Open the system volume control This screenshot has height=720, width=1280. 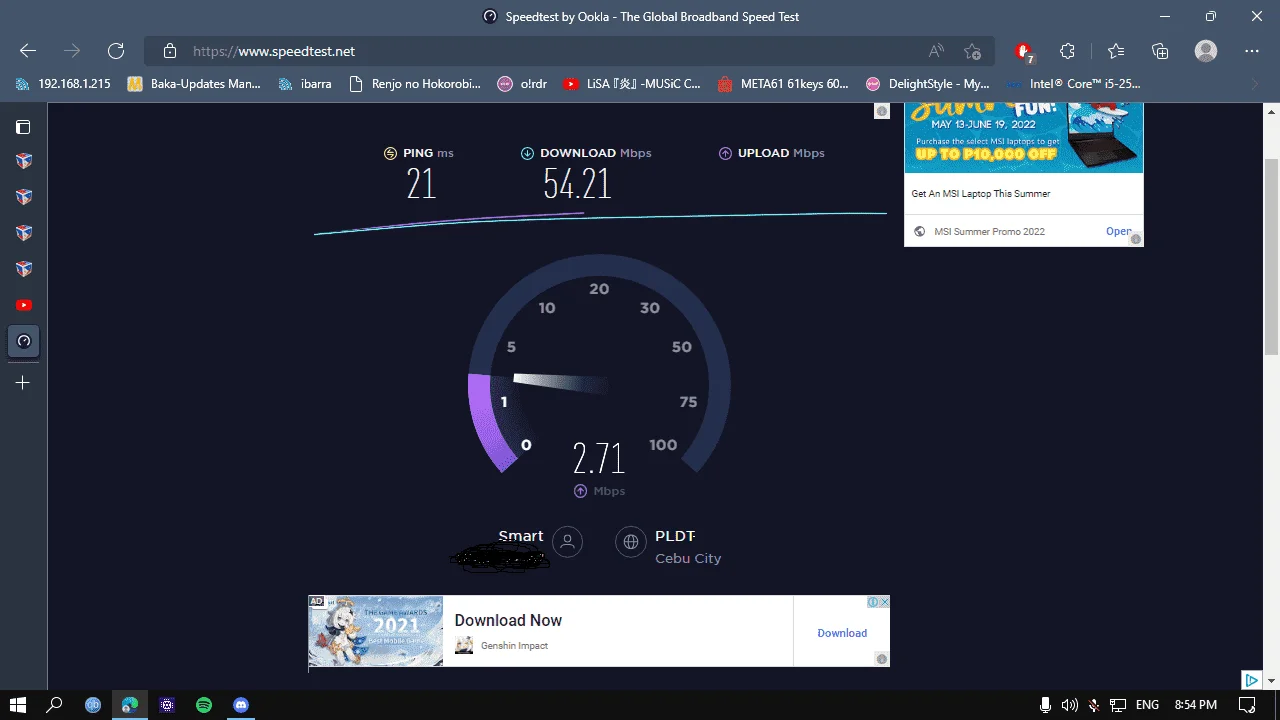point(1070,705)
